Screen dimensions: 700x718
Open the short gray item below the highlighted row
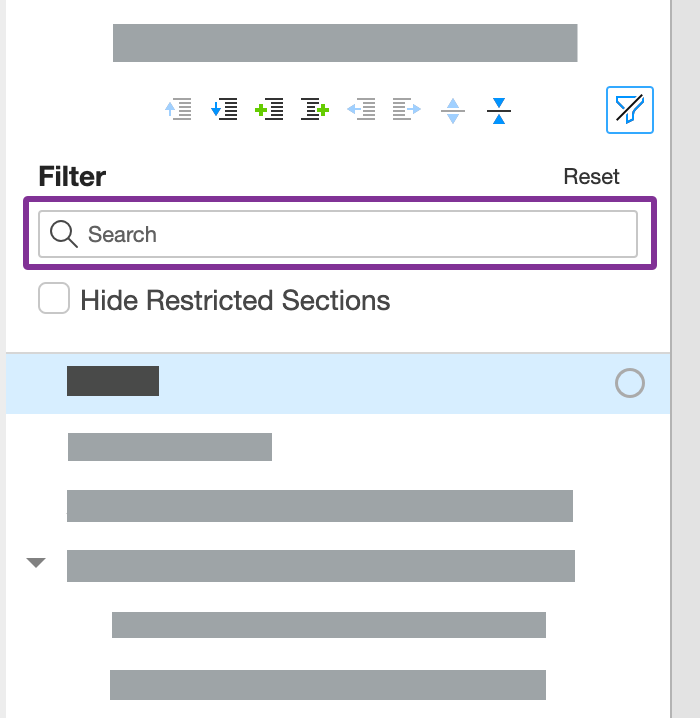(170, 447)
